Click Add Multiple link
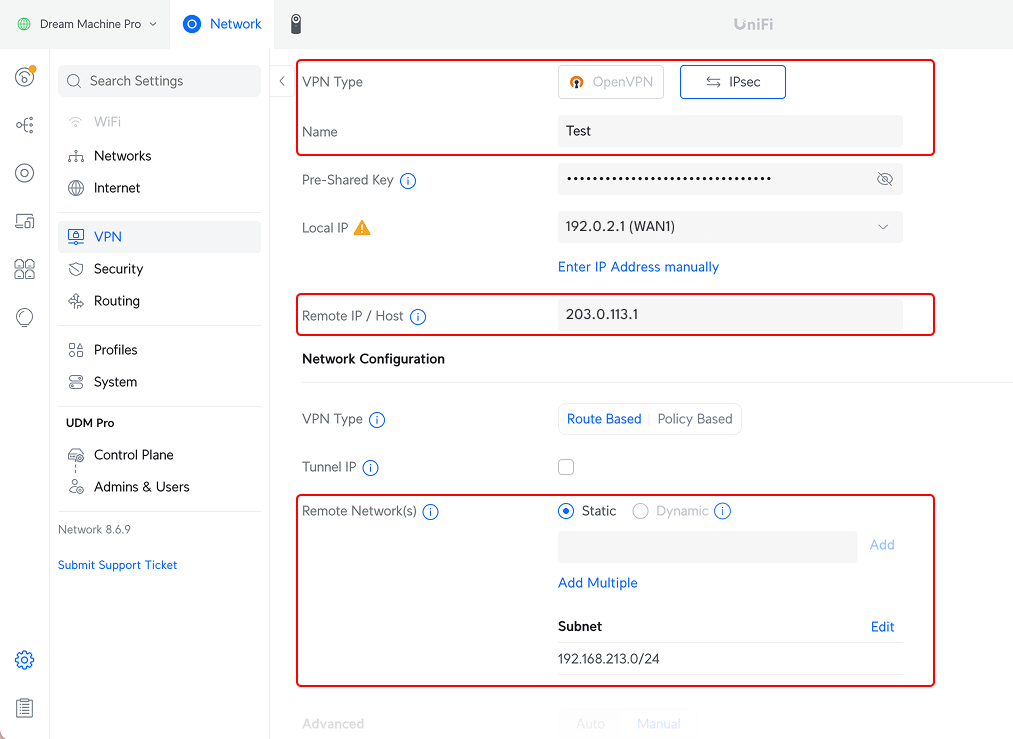The image size is (1013, 739). (x=598, y=583)
